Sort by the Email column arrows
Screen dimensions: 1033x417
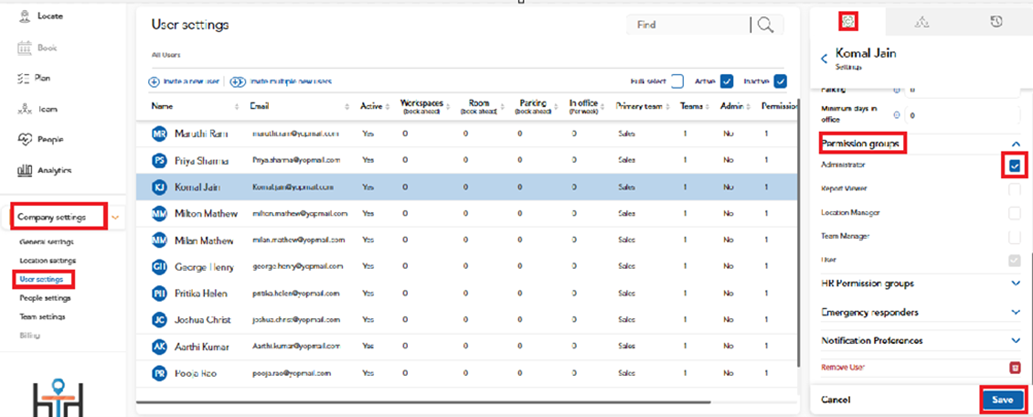(x=347, y=106)
